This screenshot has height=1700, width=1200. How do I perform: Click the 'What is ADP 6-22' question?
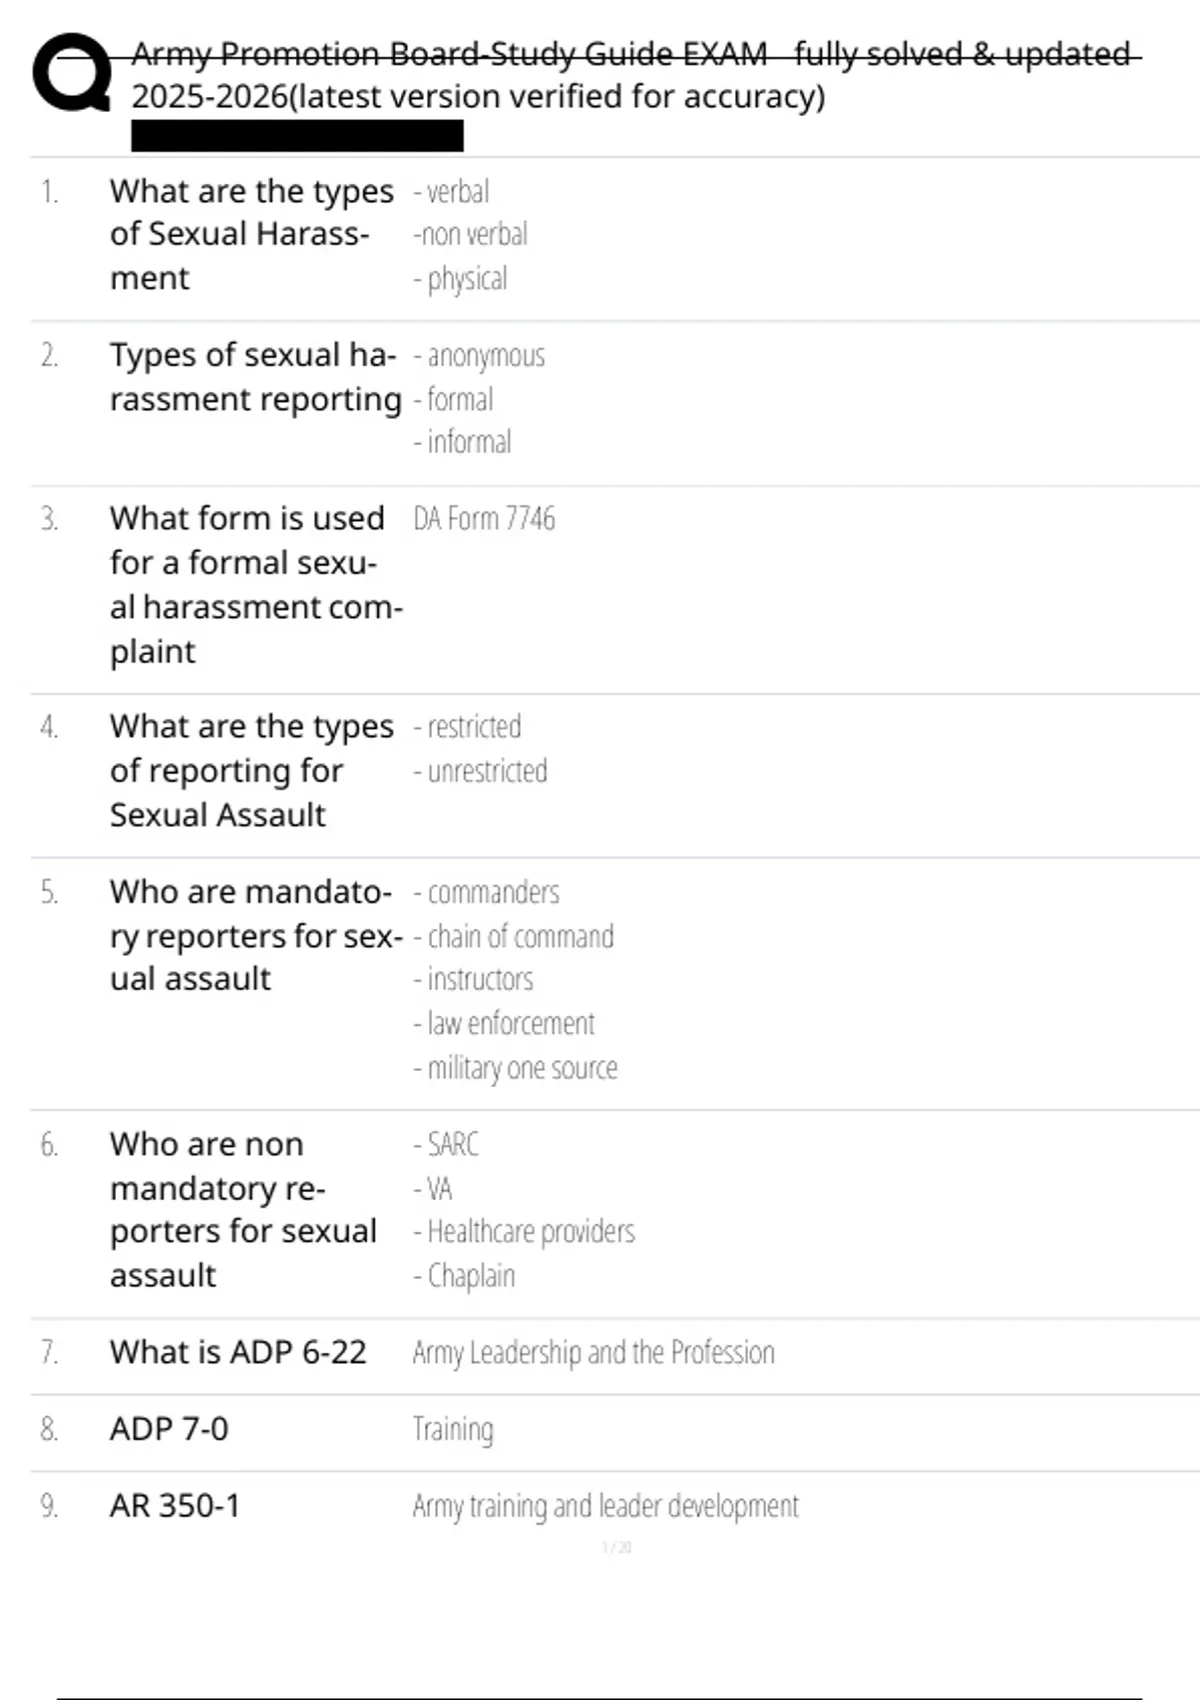(x=238, y=1352)
